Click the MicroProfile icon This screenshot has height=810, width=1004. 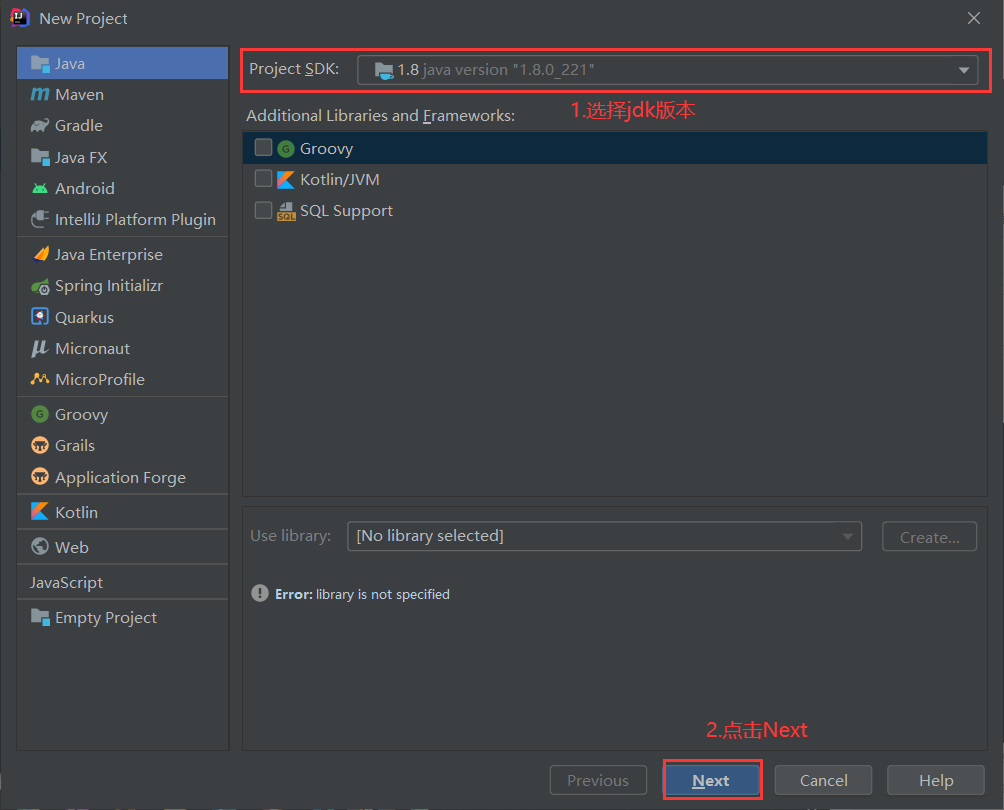(40, 379)
